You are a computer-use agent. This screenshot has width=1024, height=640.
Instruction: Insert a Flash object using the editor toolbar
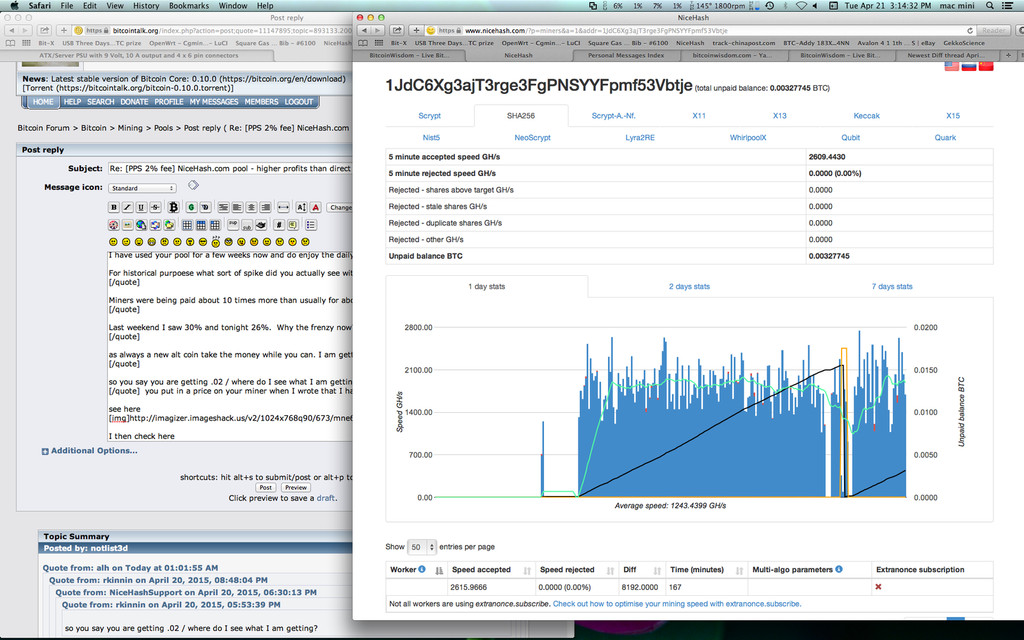[x=114, y=225]
